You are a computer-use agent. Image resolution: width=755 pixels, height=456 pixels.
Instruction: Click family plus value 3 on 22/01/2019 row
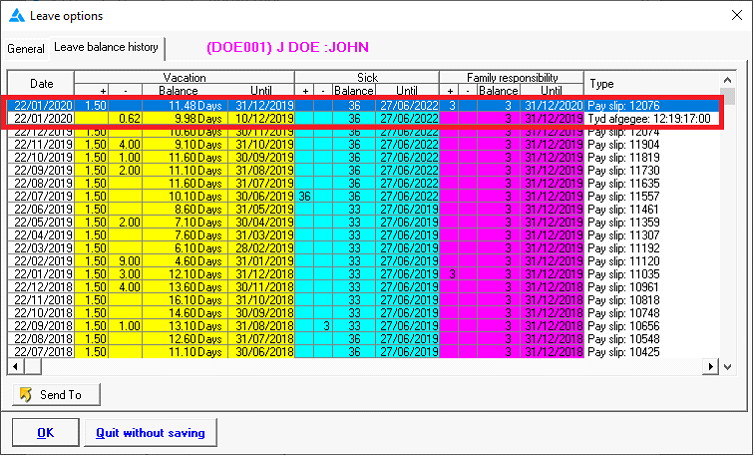click(x=449, y=274)
